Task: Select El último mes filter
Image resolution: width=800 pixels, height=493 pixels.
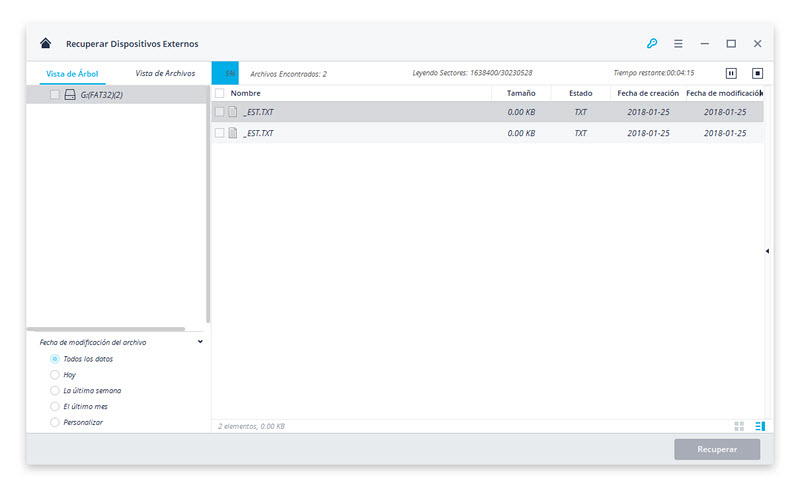Action: tap(55, 406)
